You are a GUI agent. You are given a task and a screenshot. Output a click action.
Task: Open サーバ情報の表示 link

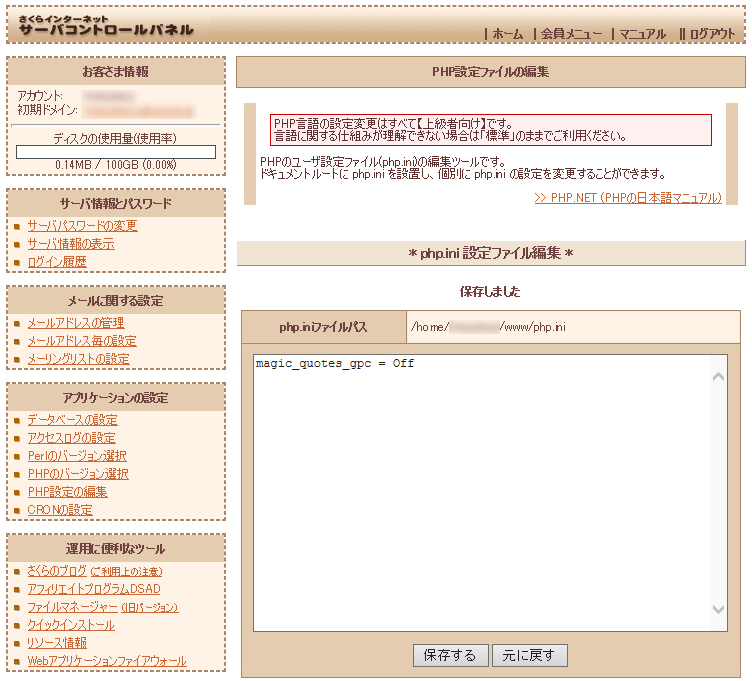tap(70, 244)
